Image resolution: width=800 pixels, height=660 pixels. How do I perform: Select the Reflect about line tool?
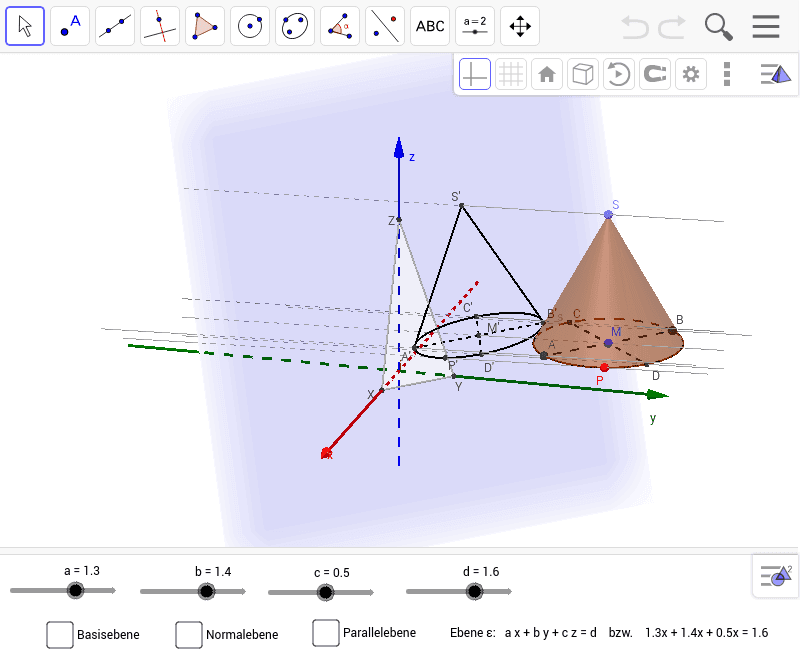coord(385,26)
